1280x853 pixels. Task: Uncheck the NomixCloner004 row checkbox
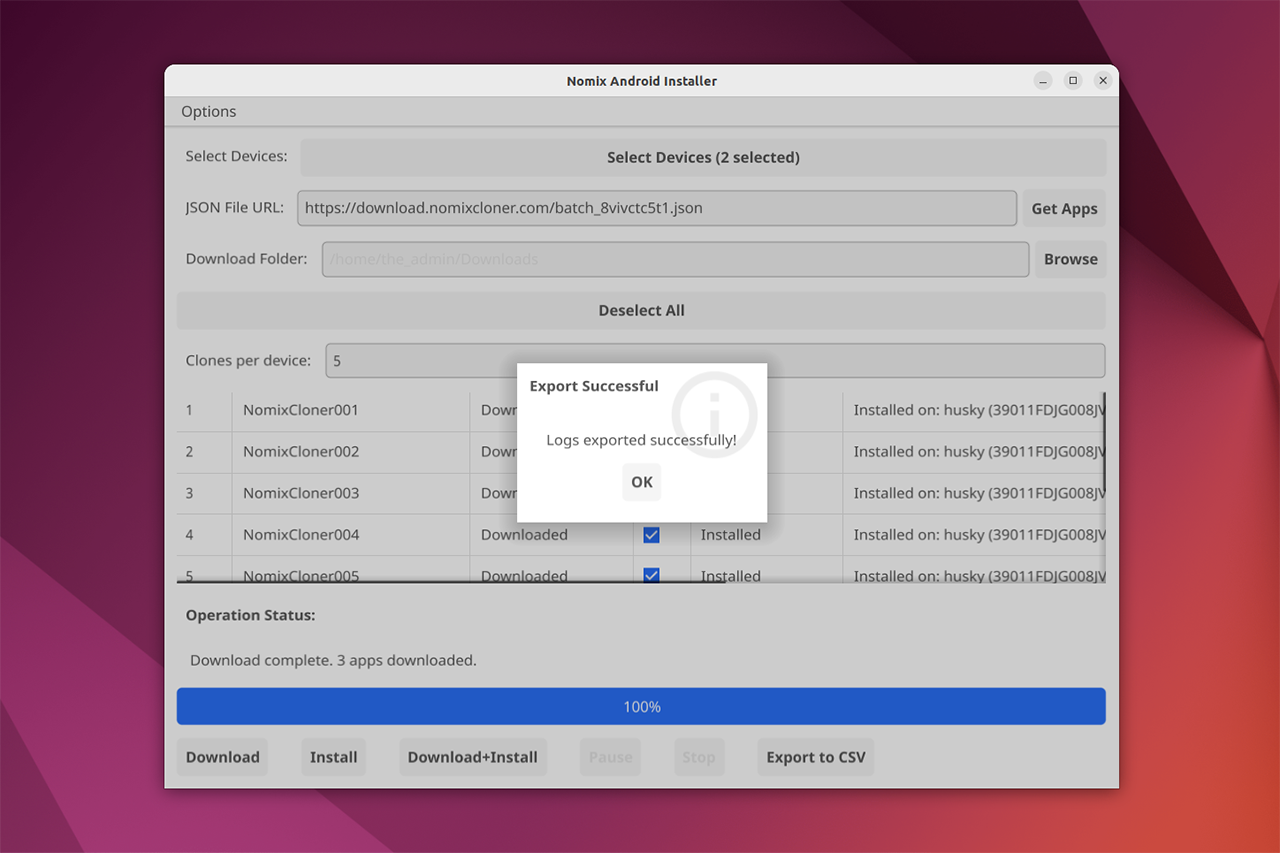click(x=651, y=535)
